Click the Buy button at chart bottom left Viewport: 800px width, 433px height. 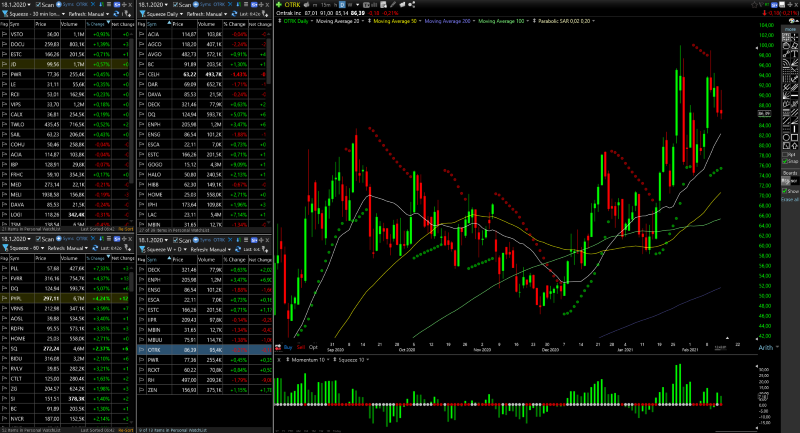click(x=289, y=346)
